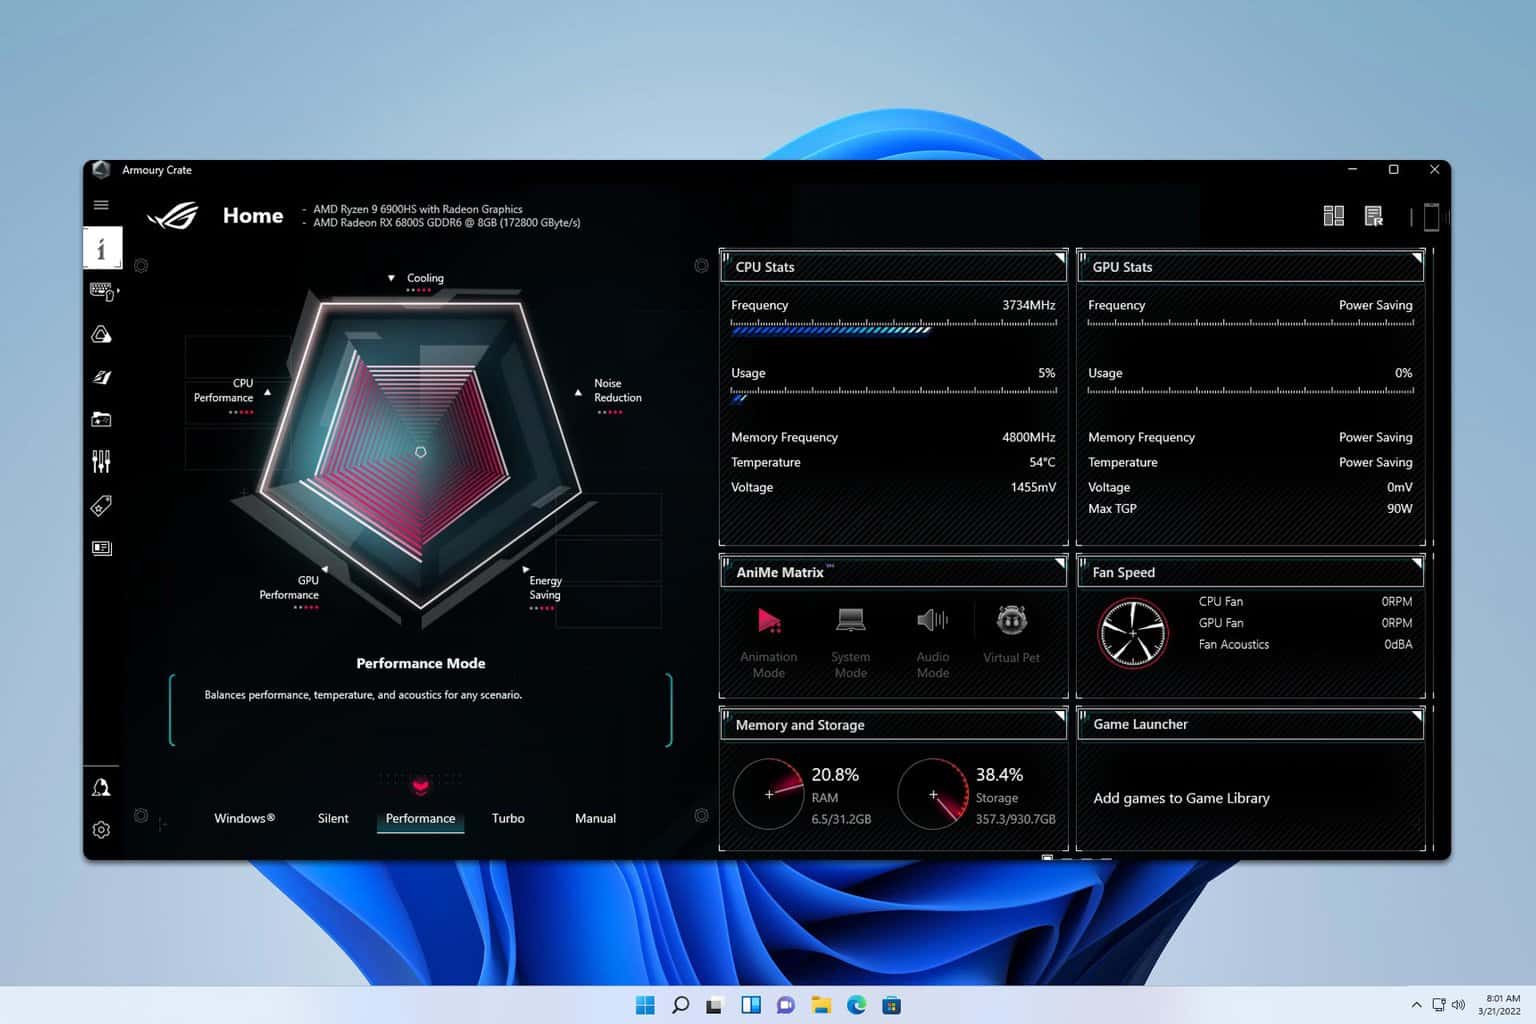Open the dashboard layout customization icon
The height and width of the screenshot is (1024, 1536).
coord(1333,216)
